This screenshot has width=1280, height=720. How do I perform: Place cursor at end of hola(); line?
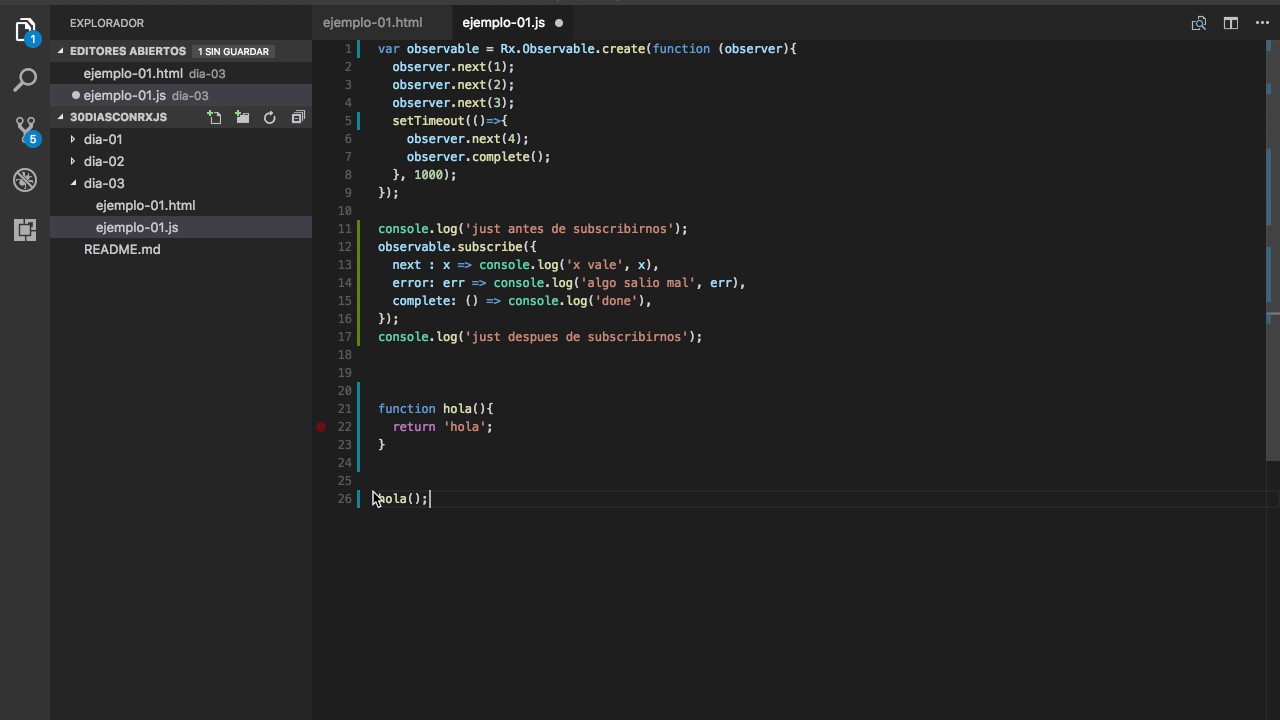[x=429, y=499]
